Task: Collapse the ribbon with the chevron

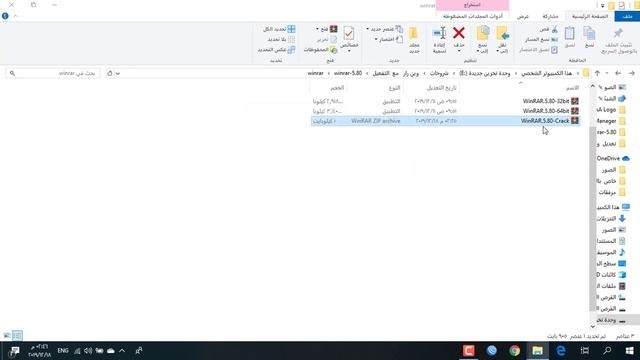Action: 16,16
